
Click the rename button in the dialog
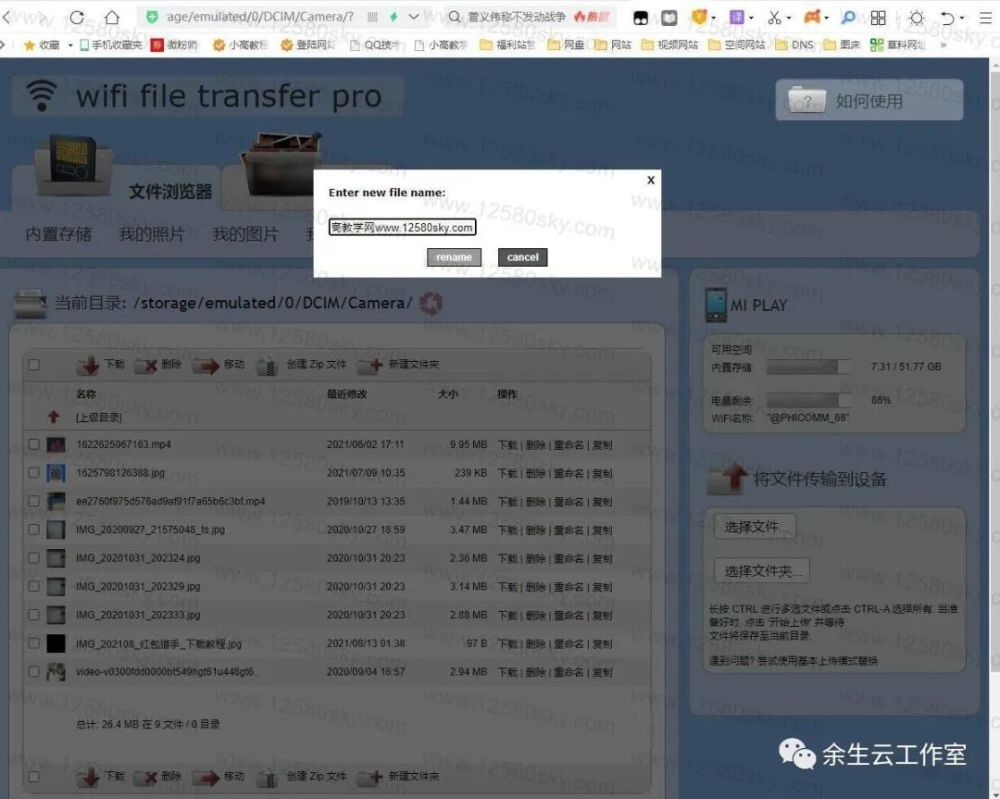(x=453, y=257)
